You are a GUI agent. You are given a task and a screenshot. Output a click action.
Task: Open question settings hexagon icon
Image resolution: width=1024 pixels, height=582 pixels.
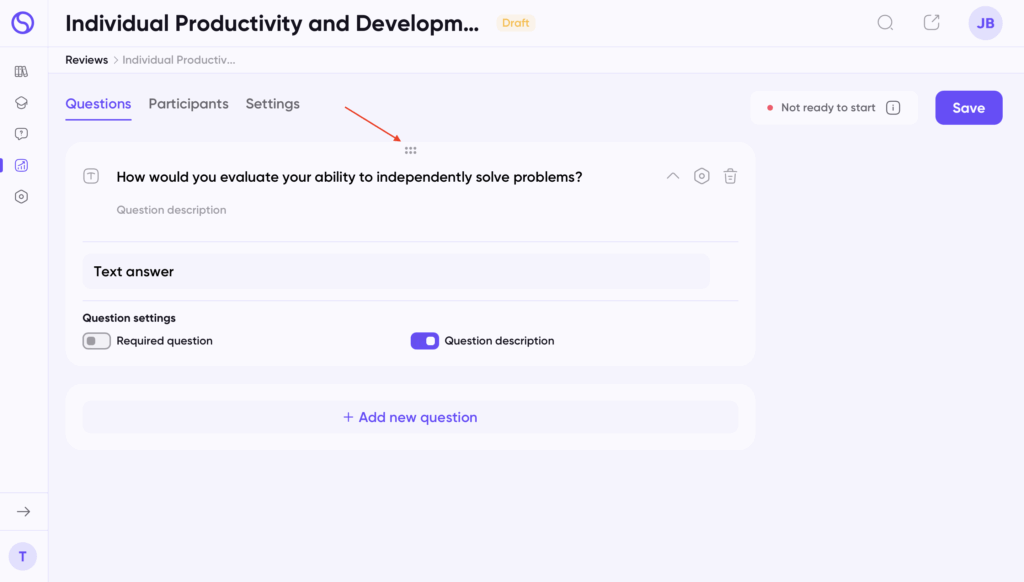tap(702, 177)
